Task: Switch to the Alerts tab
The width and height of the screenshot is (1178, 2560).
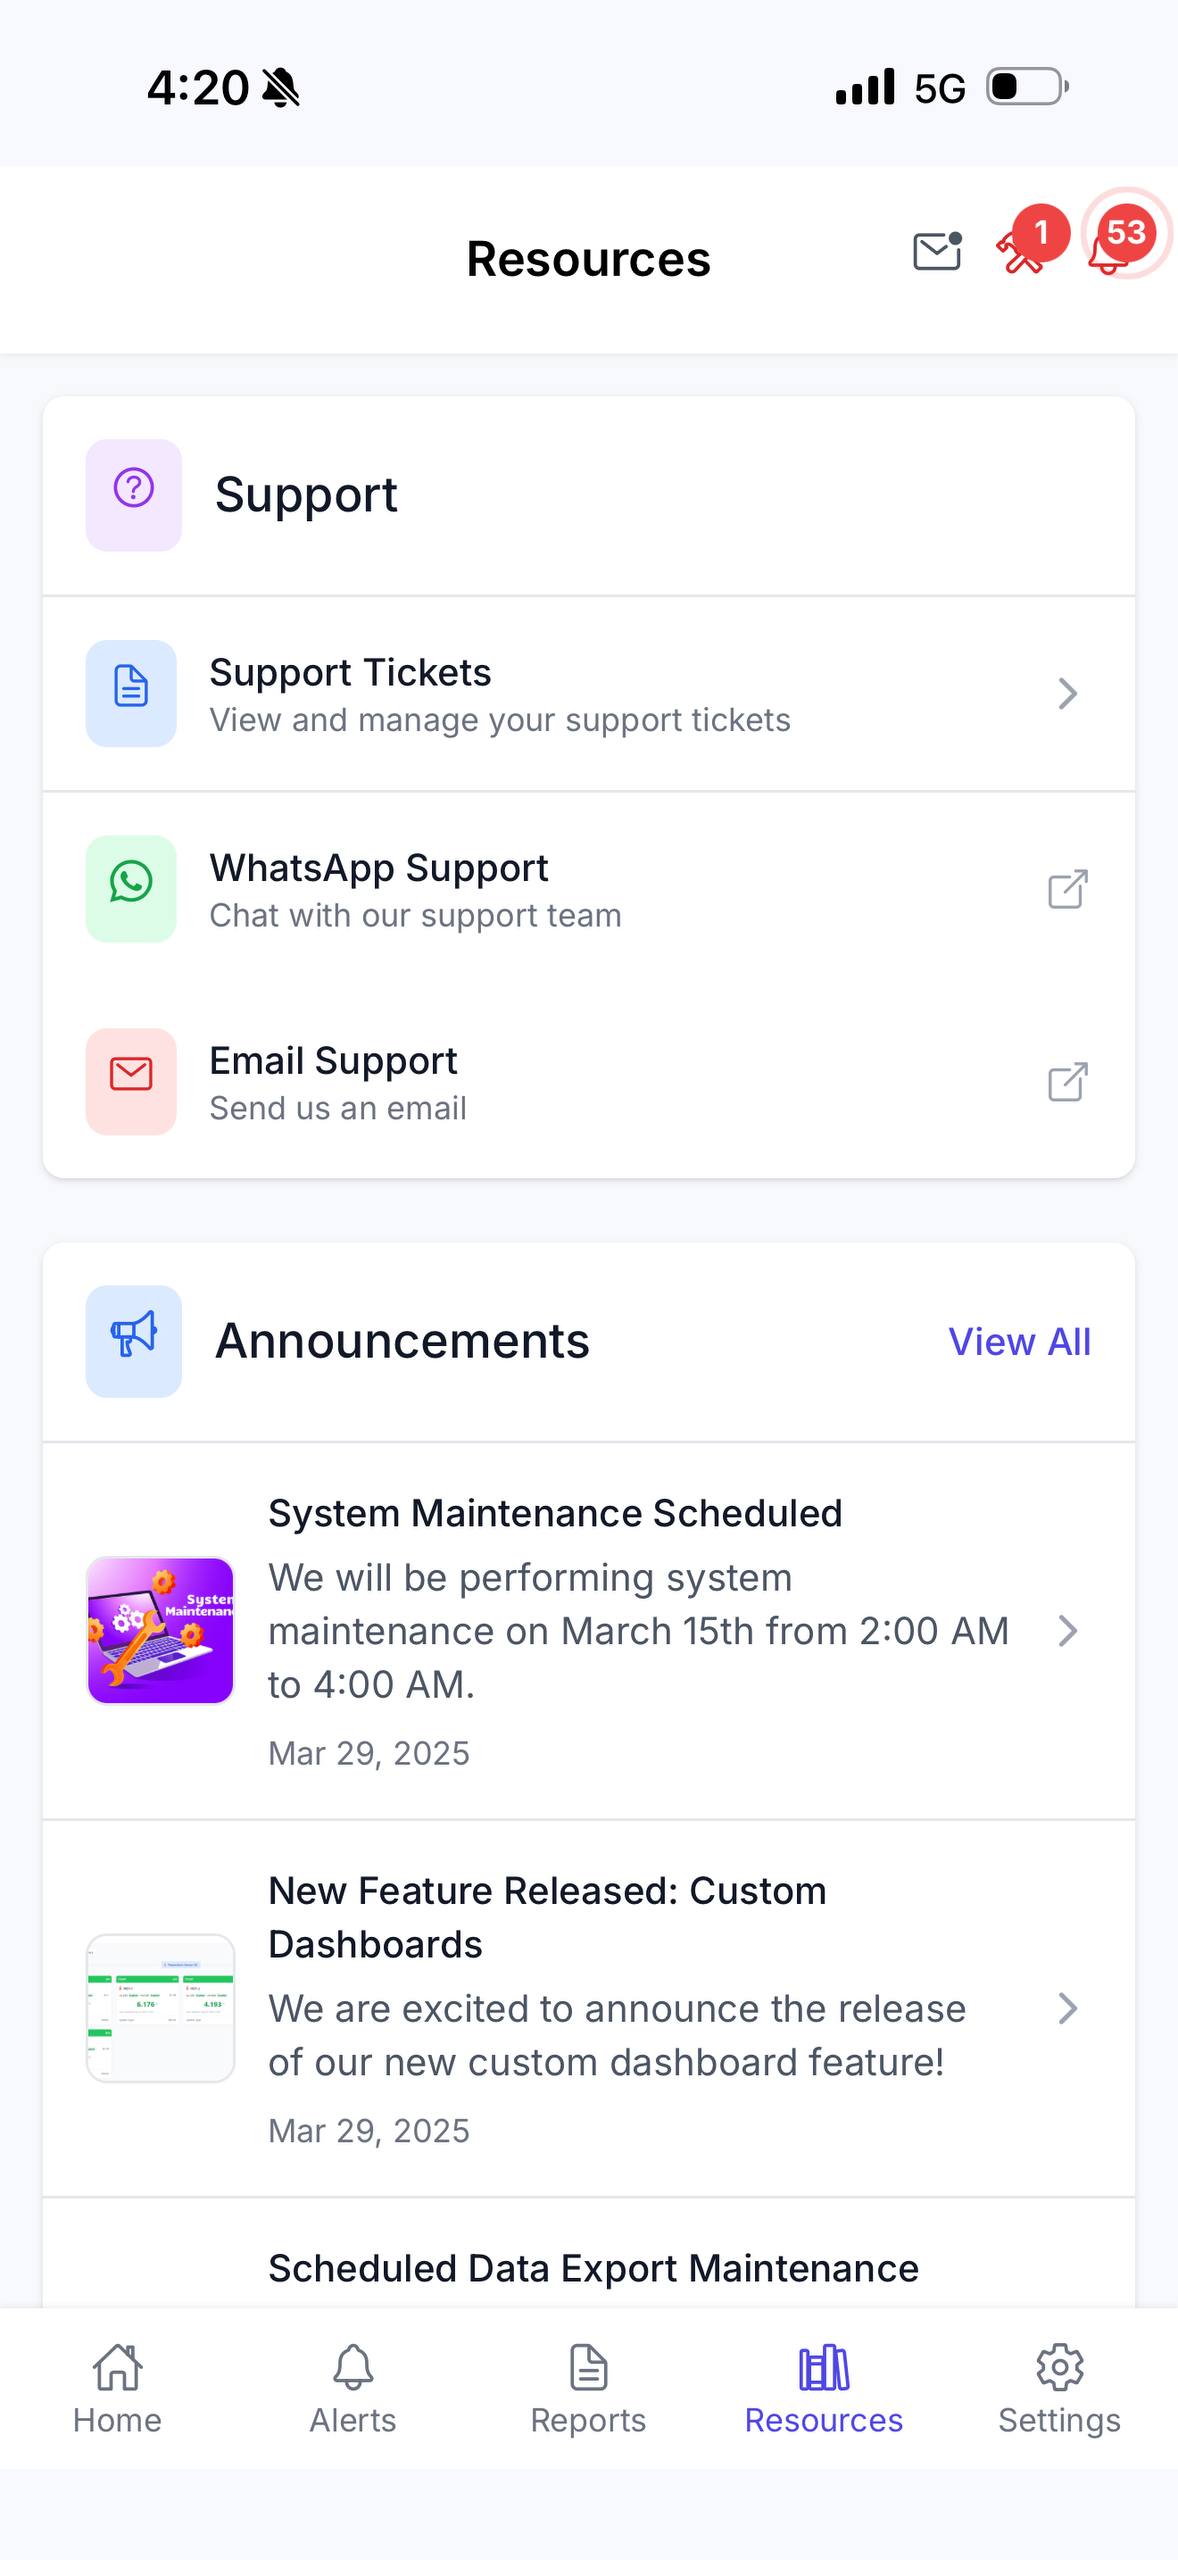Action: point(352,2390)
